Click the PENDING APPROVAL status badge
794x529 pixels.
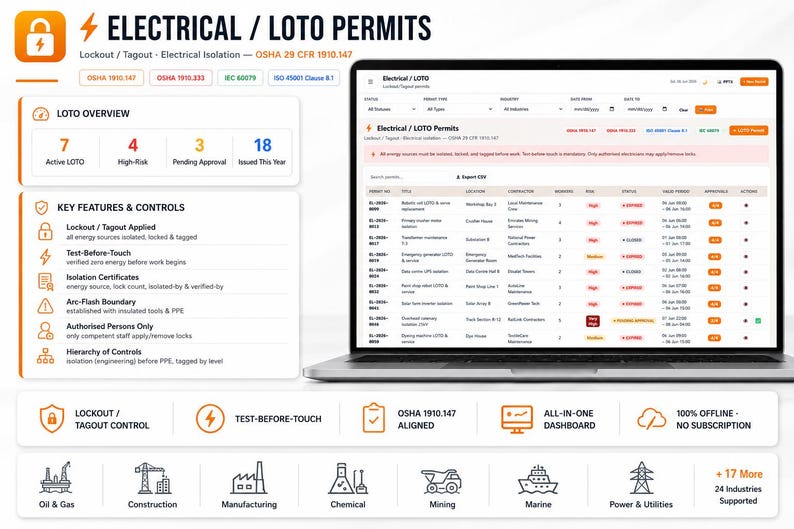pyautogui.click(x=633, y=321)
